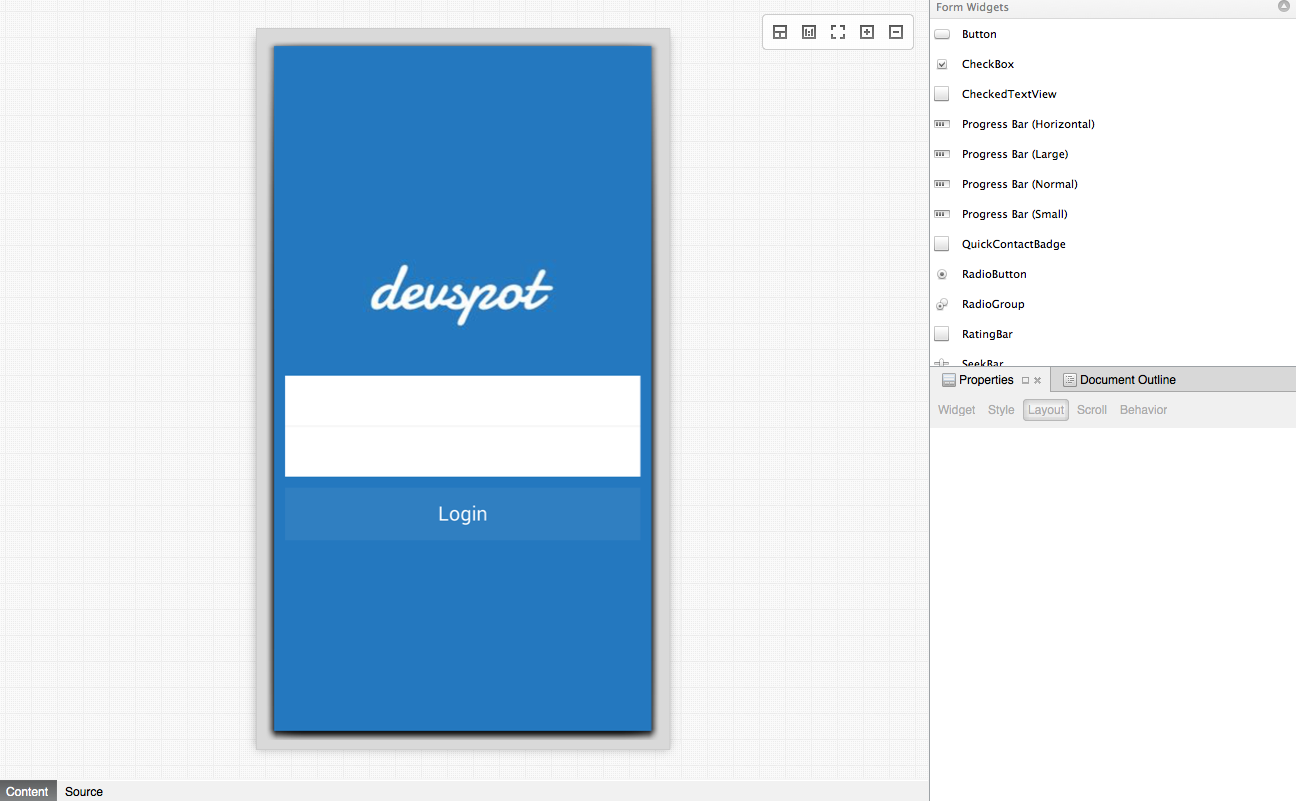
Task: Close the Properties panel tab
Action: click(x=1038, y=380)
